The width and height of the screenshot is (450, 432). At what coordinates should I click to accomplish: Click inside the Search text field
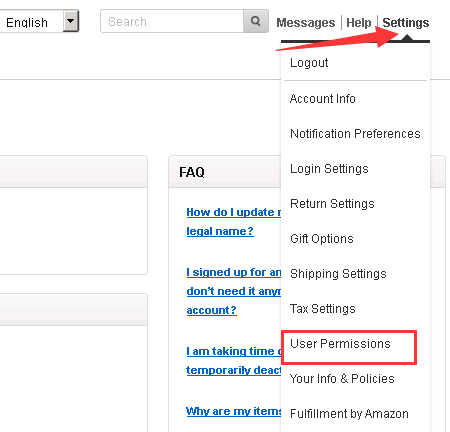(172, 21)
